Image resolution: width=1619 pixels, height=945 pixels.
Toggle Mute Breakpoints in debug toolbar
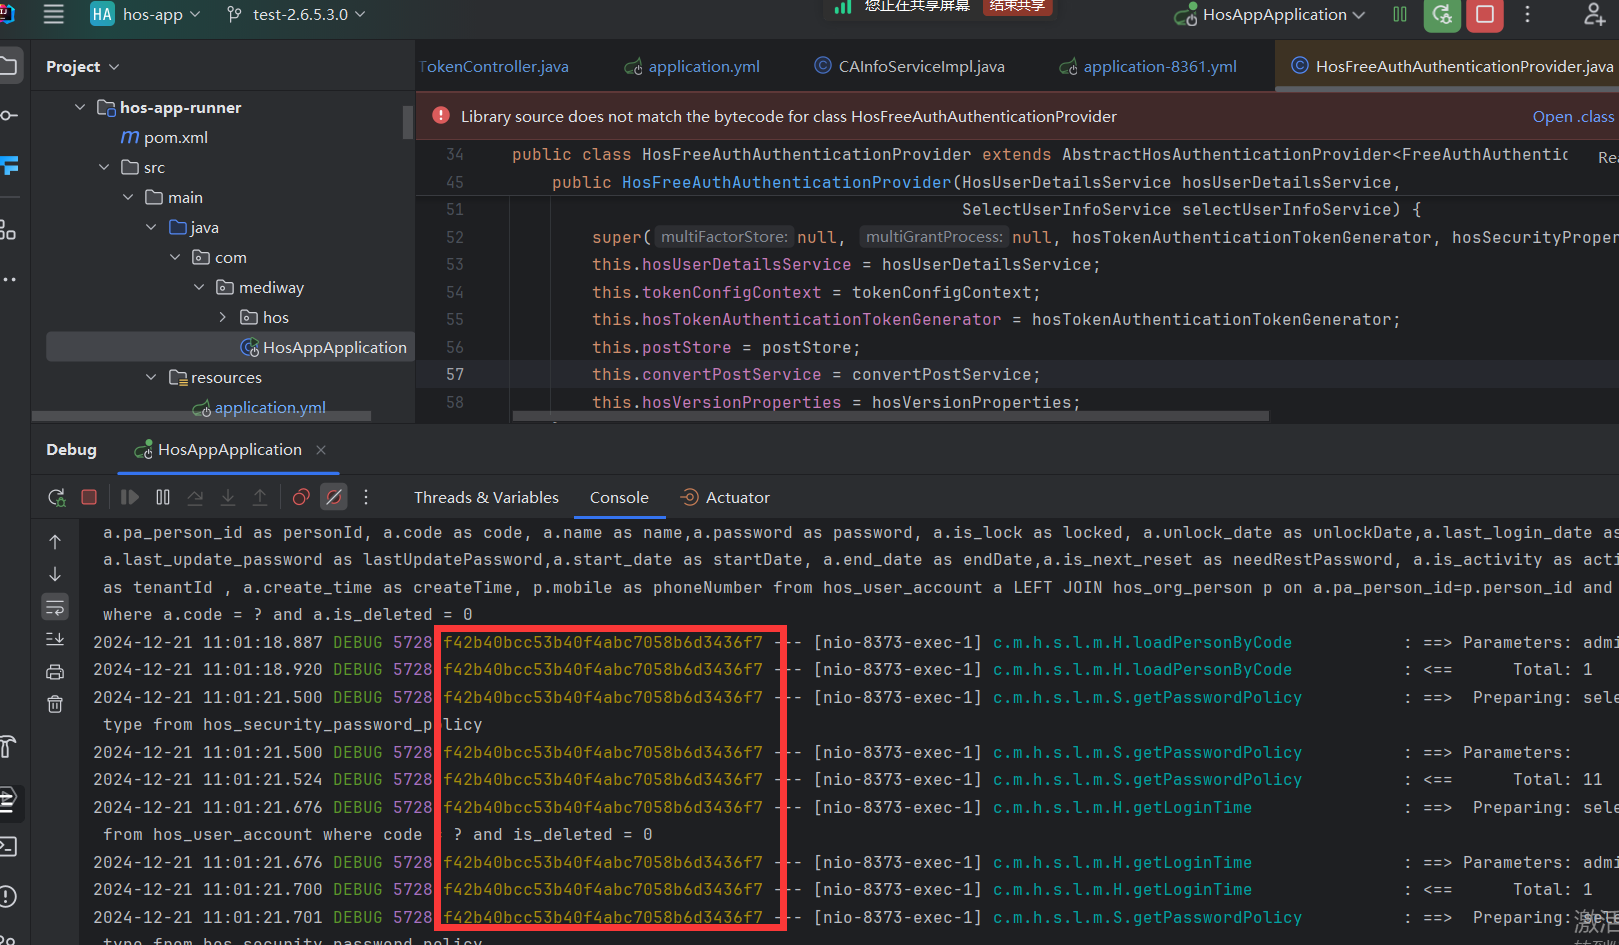point(334,497)
